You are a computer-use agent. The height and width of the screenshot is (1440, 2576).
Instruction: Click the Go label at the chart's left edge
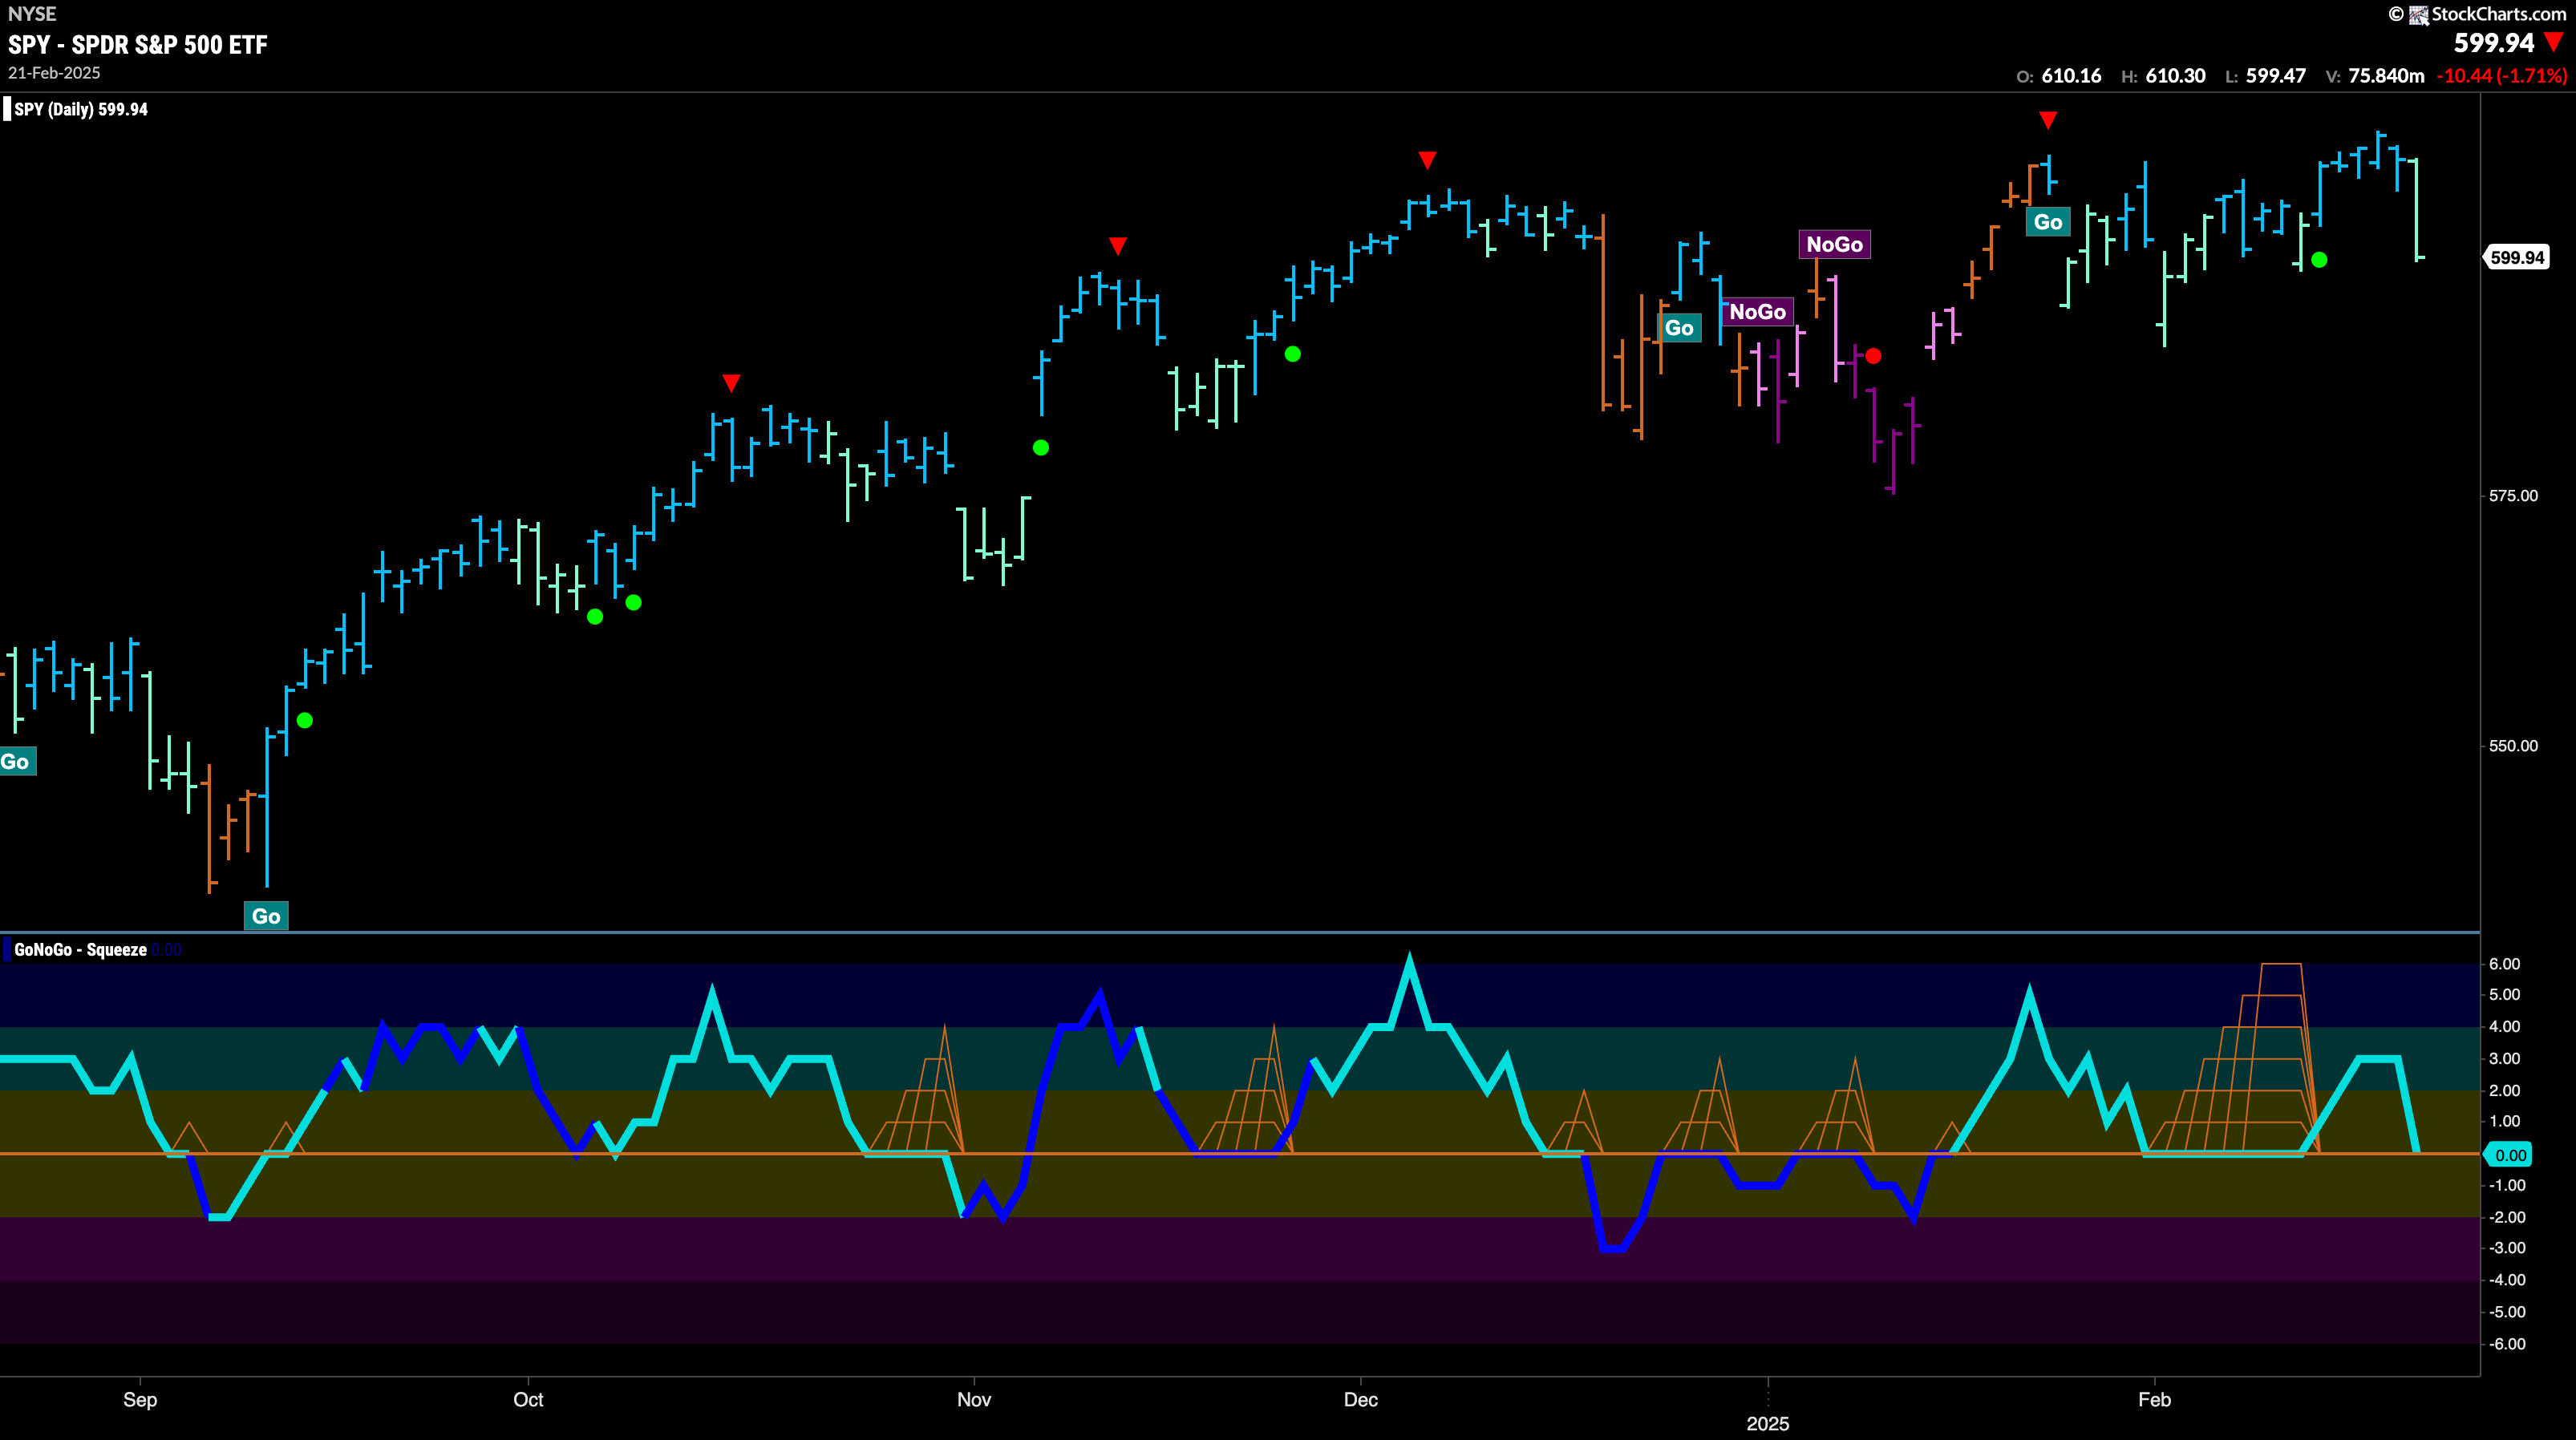17,762
